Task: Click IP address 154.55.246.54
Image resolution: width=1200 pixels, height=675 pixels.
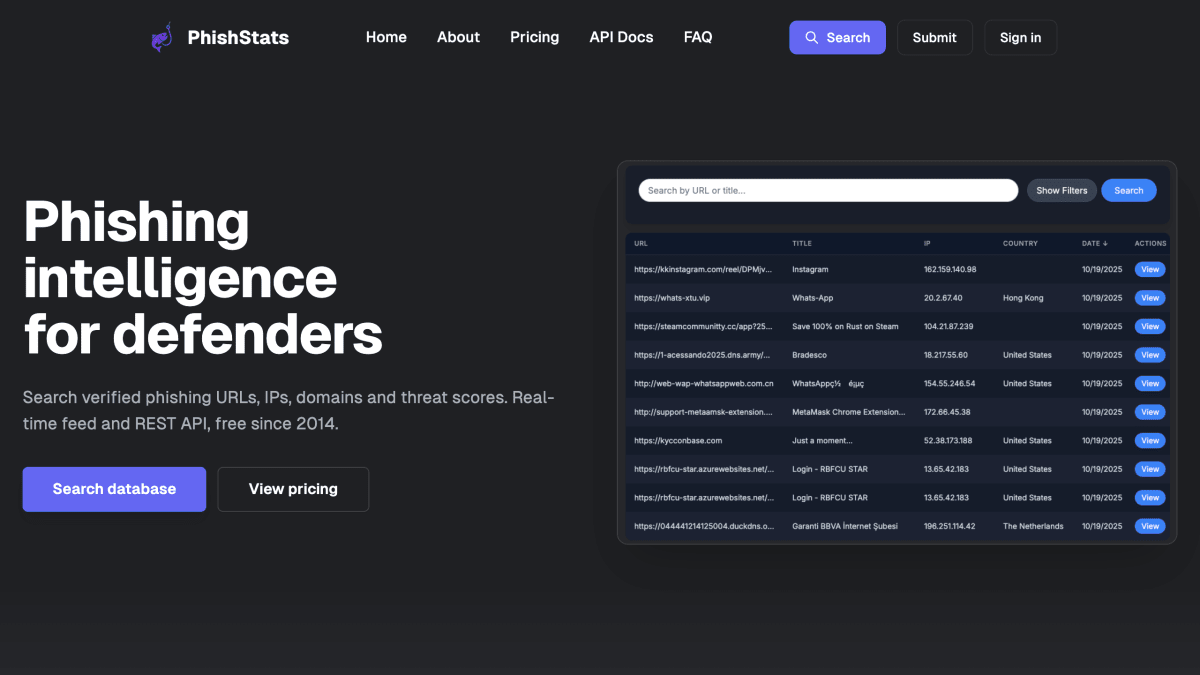Action: click(x=949, y=383)
